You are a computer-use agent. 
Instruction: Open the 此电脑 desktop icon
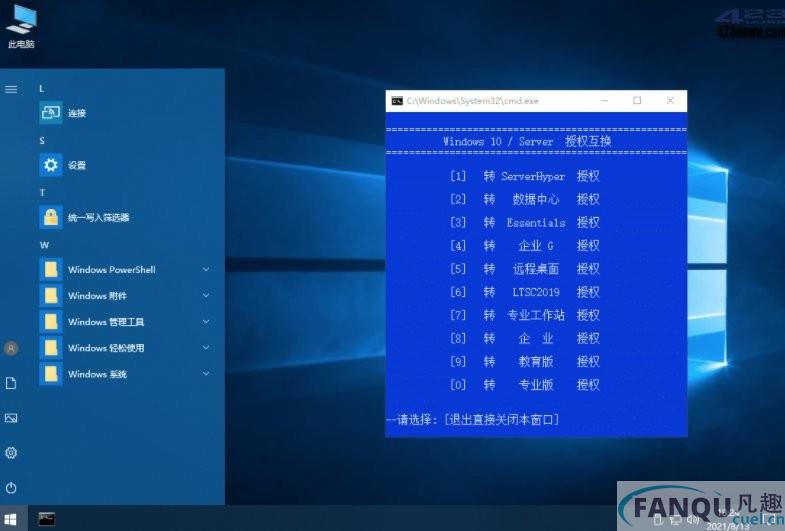[x=21, y=26]
